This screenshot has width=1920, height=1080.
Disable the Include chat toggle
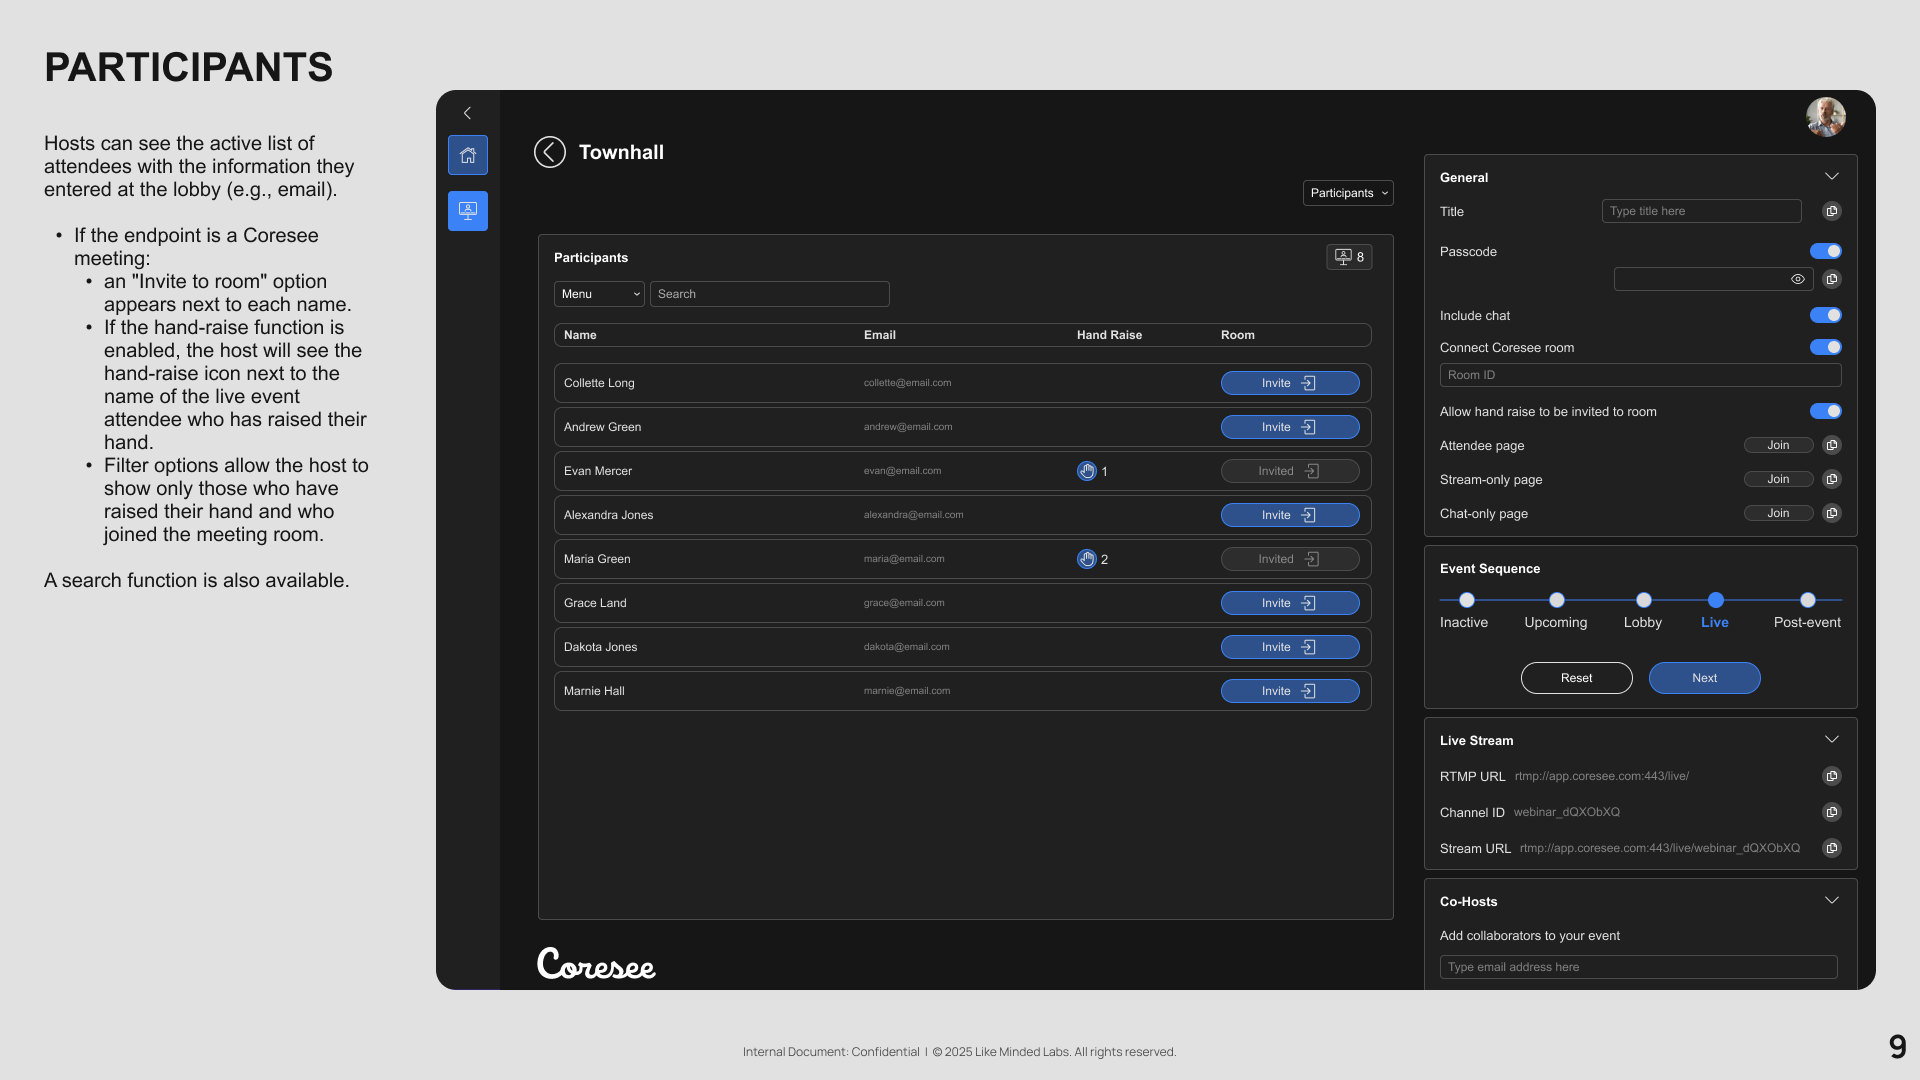pos(1825,315)
